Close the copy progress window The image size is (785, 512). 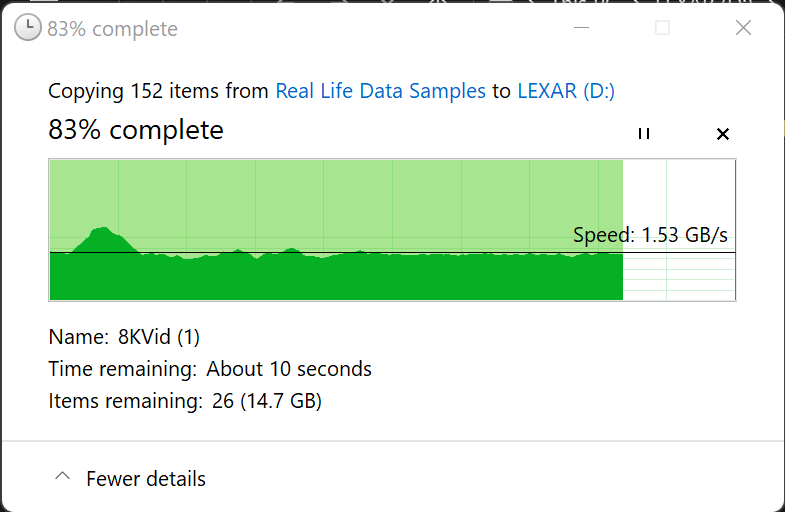point(743,28)
